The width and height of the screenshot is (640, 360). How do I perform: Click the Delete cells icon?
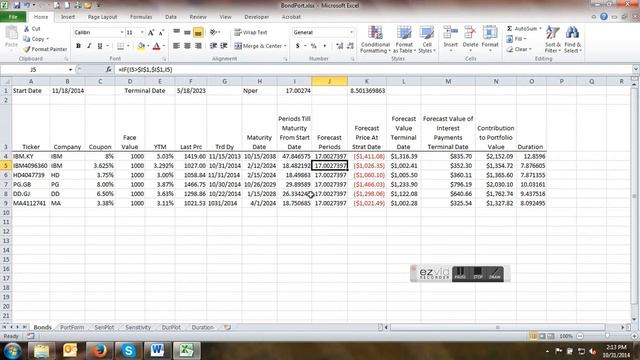470,33
